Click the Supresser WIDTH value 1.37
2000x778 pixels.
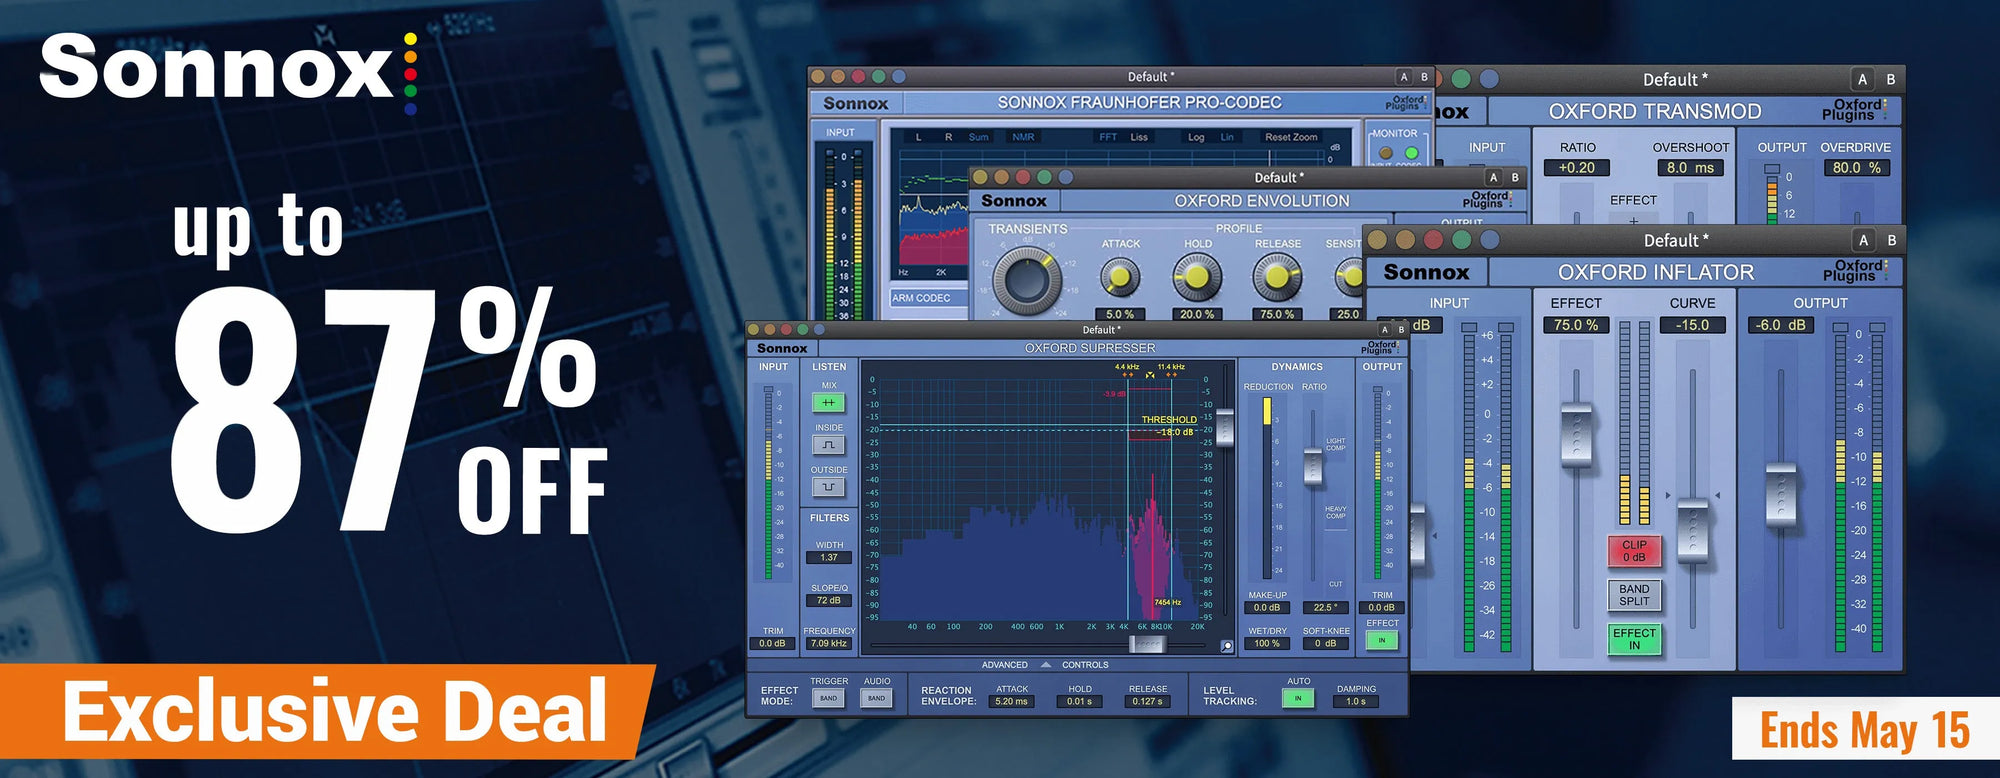pyautogui.click(x=829, y=558)
